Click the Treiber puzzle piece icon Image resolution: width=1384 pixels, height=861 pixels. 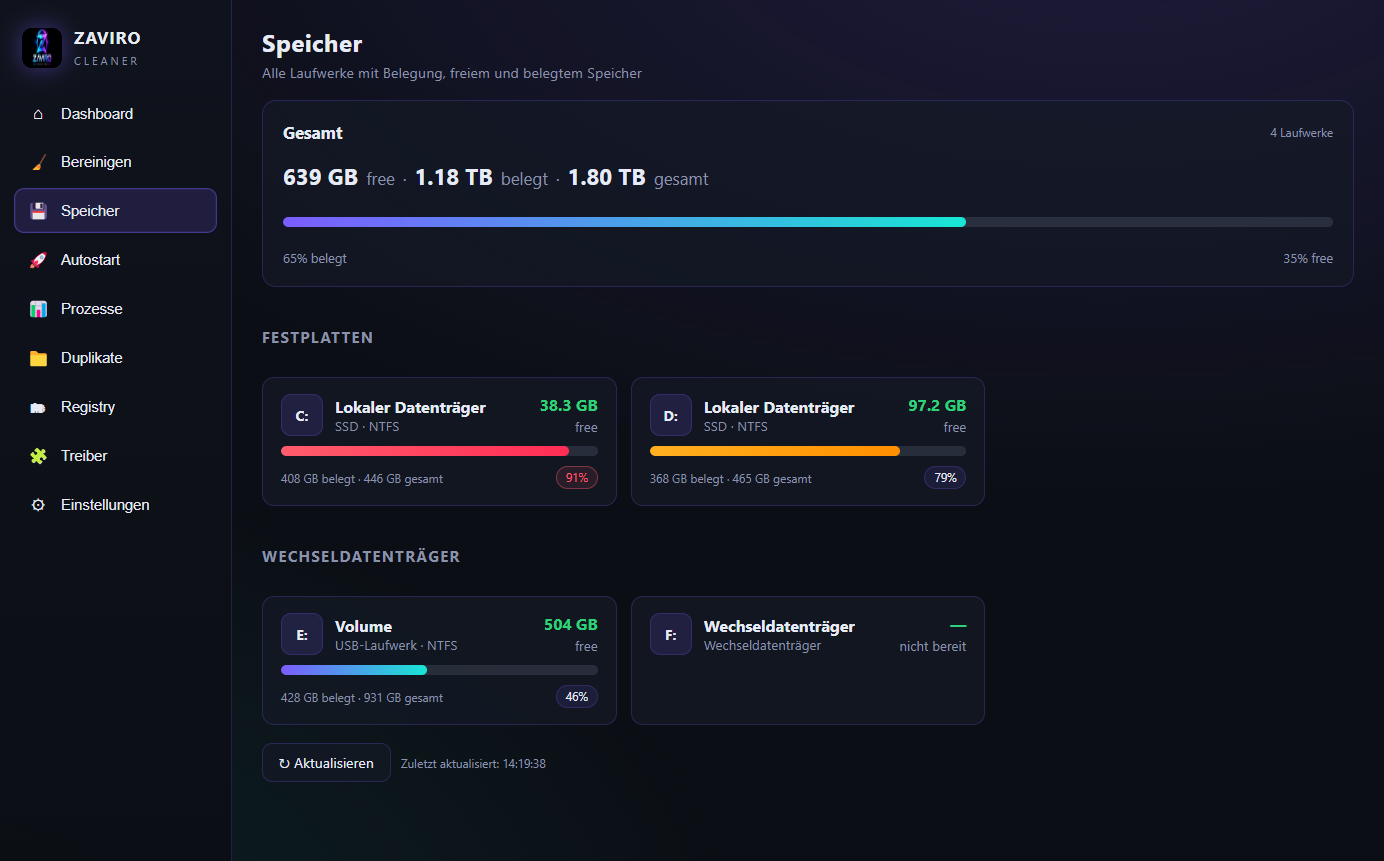[38, 456]
